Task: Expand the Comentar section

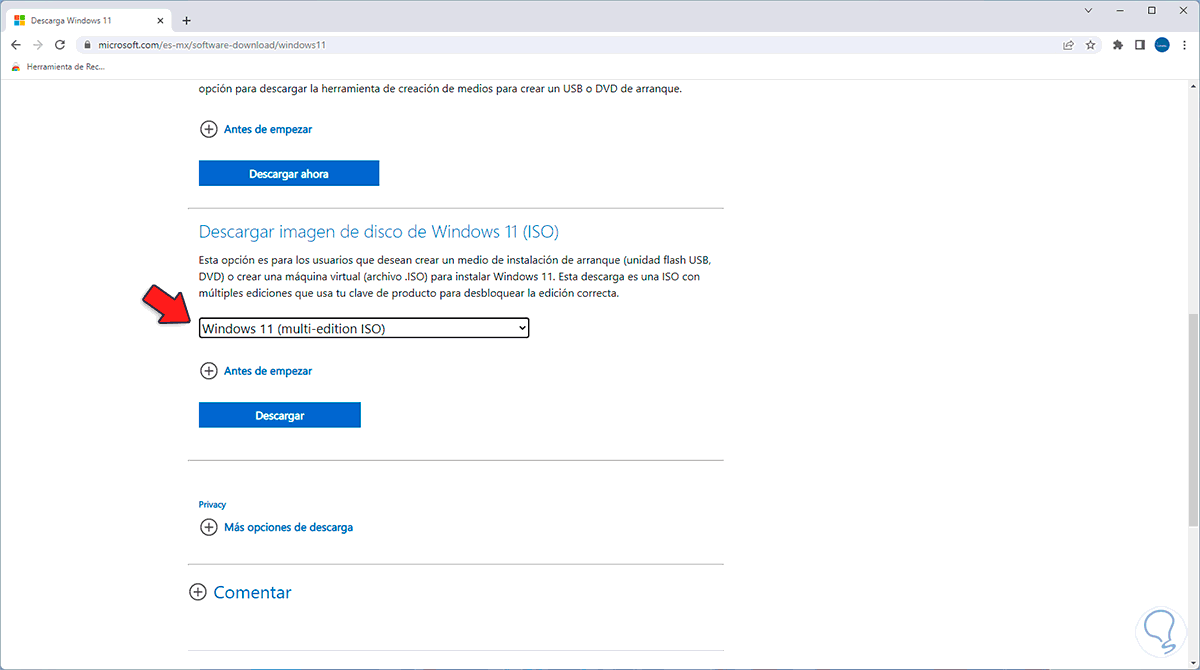Action: (x=241, y=592)
